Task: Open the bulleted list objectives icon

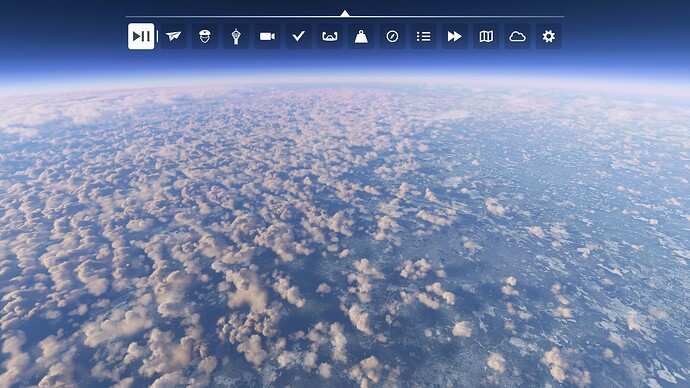Action: 423,36
